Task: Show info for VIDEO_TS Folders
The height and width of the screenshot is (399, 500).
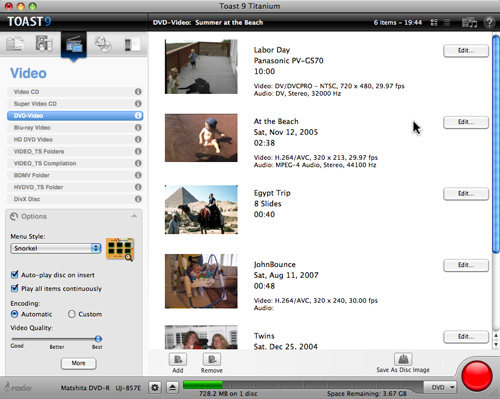Action: point(138,151)
